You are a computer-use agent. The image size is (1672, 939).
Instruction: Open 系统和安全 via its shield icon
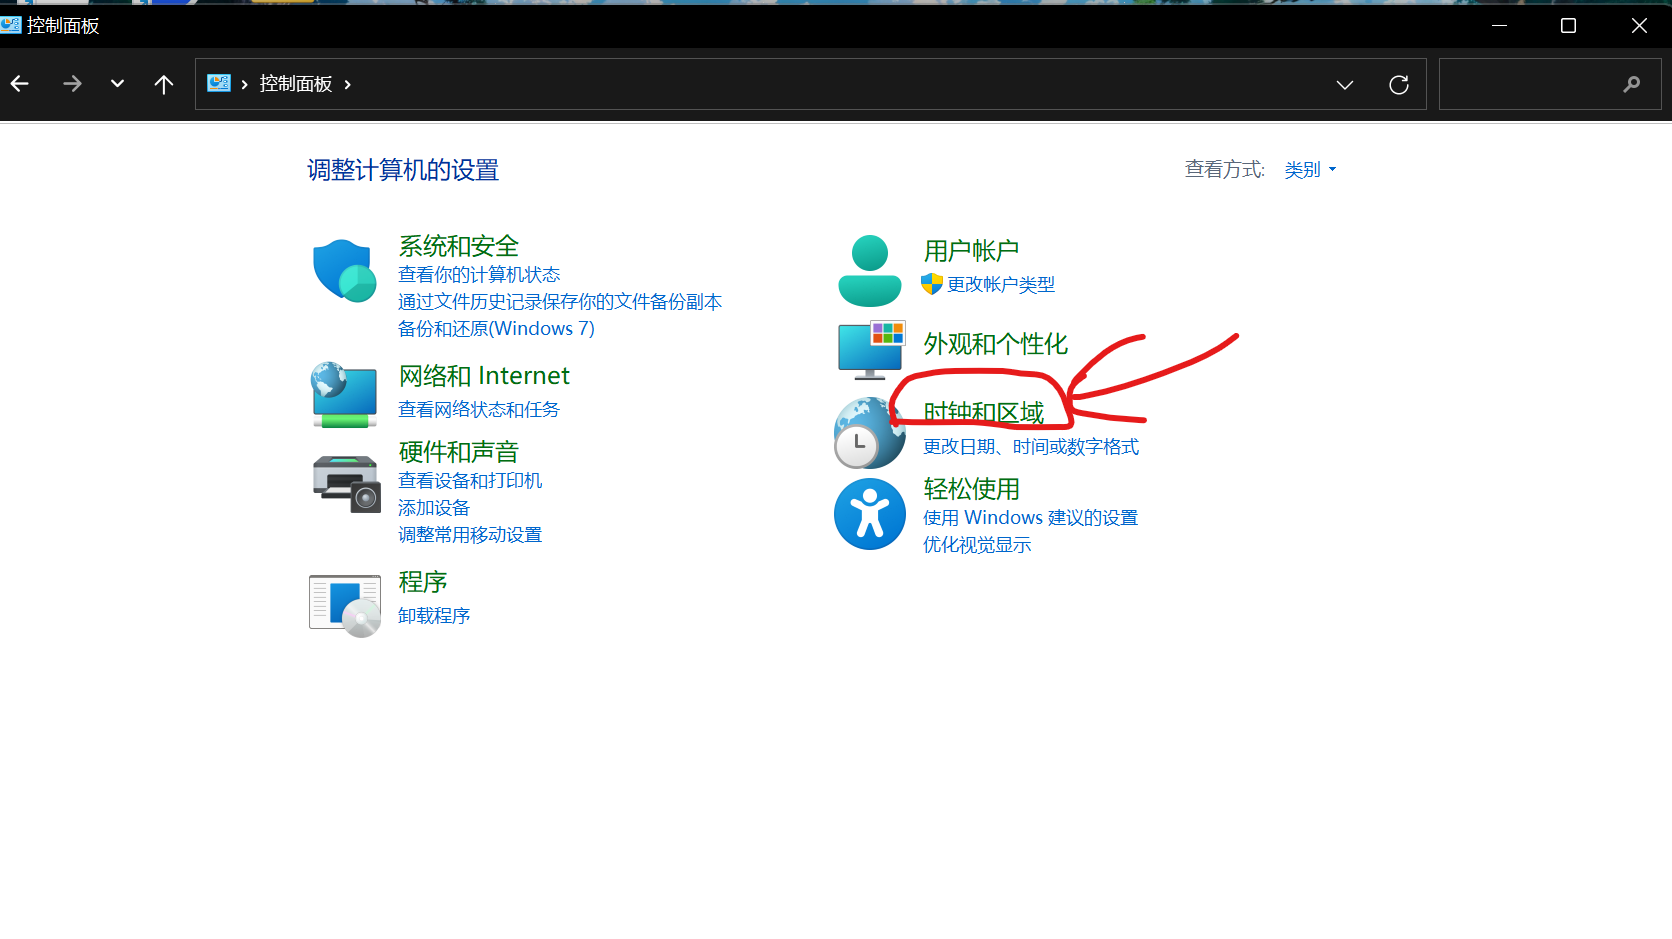344,270
